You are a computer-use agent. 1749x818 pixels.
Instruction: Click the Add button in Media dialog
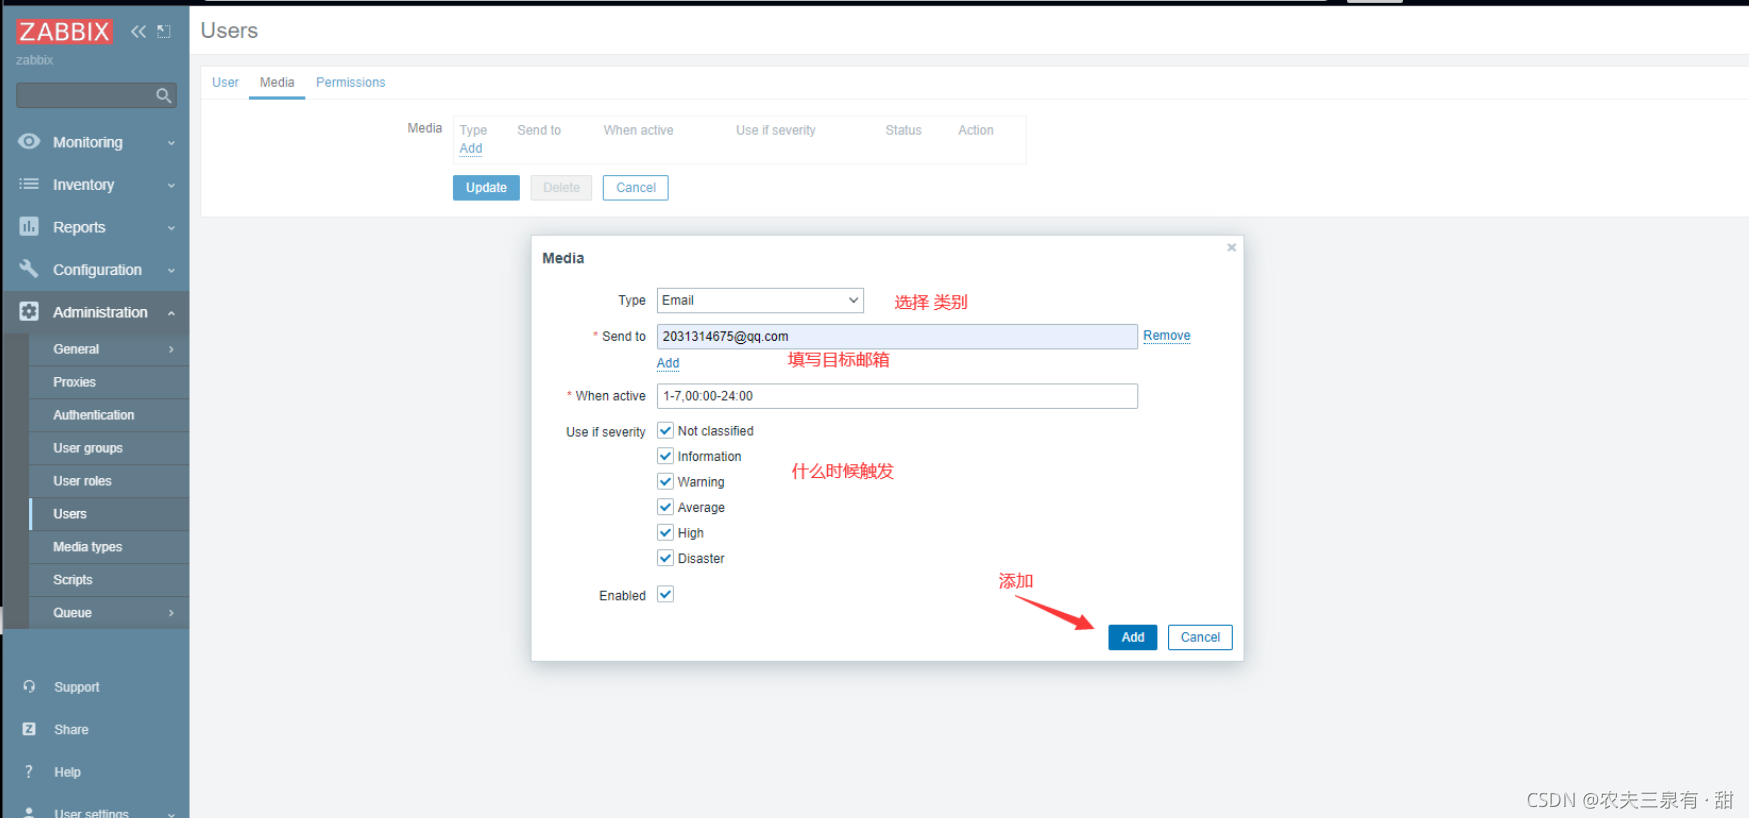click(x=1132, y=637)
